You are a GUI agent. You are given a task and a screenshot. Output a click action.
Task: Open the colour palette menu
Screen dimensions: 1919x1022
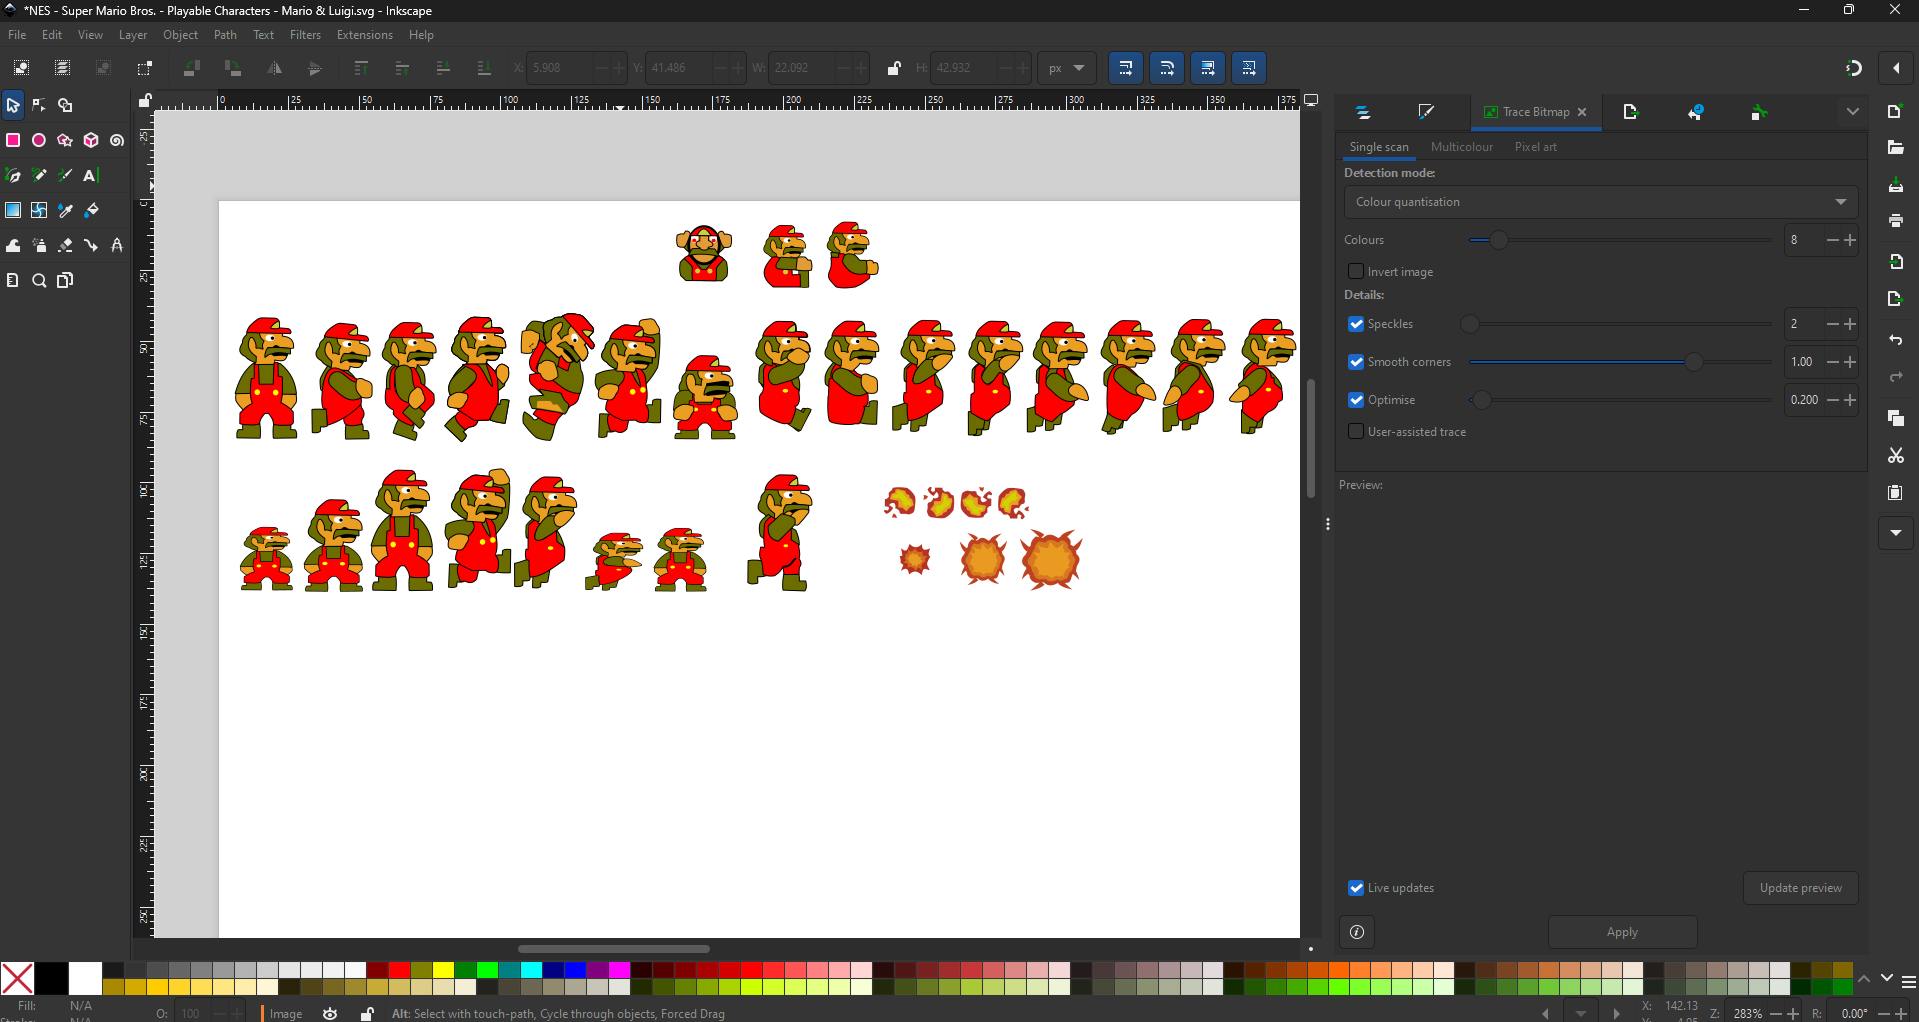[x=1908, y=980]
